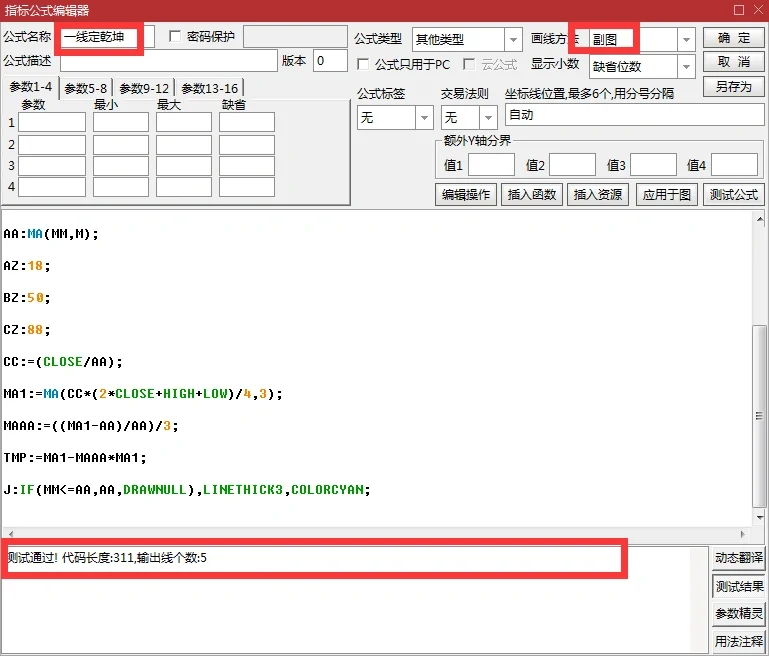The height and width of the screenshot is (656, 769).
Task: Open the 公式类型 dropdown
Action: pyautogui.click(x=513, y=39)
